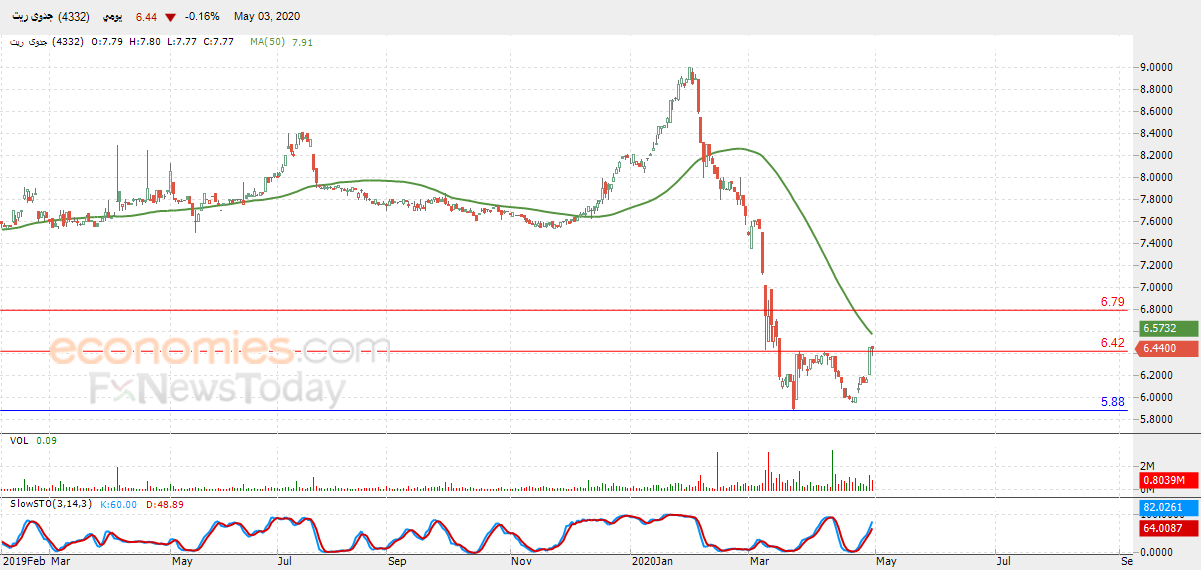Click the 8.0000 price axis label
Image resolution: width=1201 pixels, height=570 pixels.
(x=1156, y=177)
